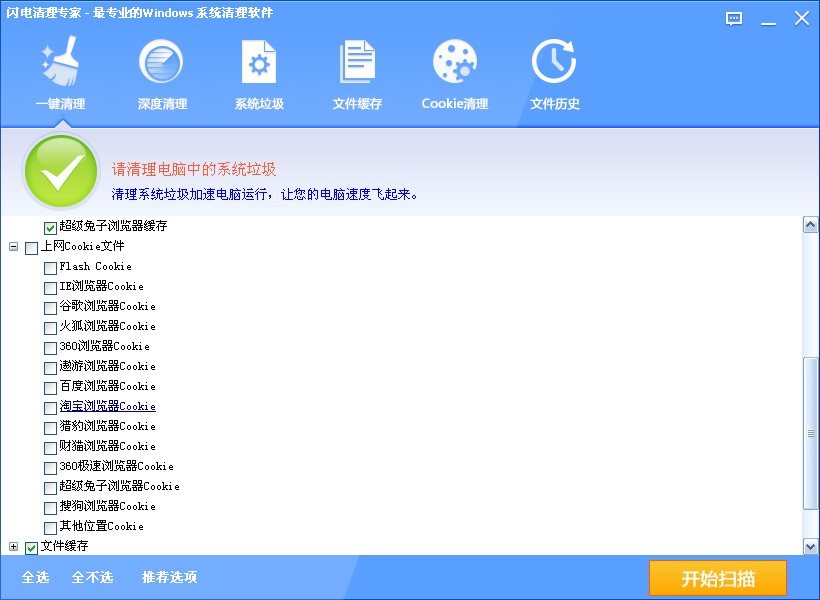This screenshot has height=600, width=820.
Task: Click the vertical scrollbar thumb
Action: pyautogui.click(x=811, y=433)
